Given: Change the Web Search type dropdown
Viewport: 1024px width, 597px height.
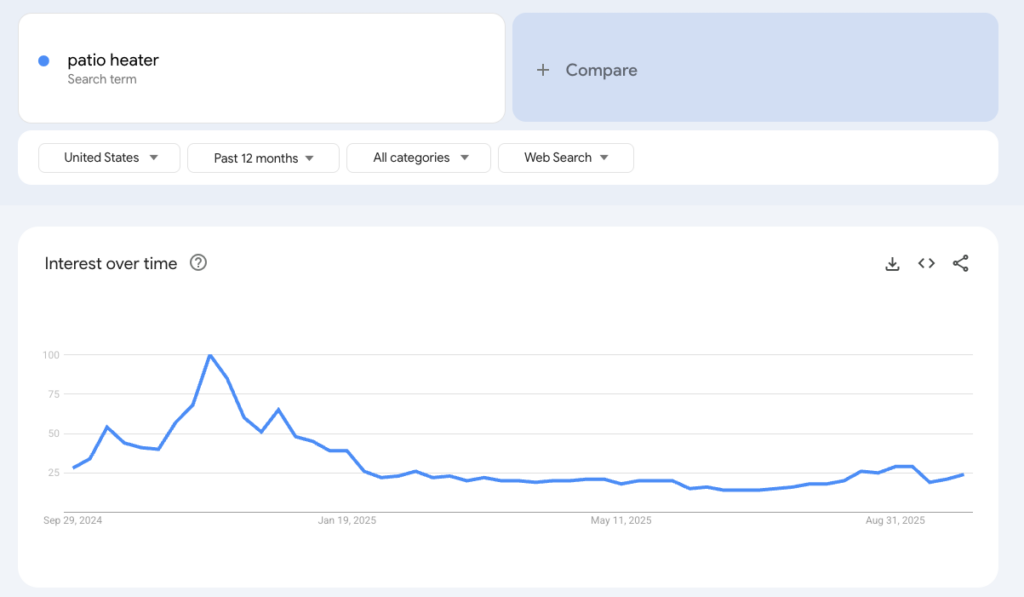Looking at the screenshot, I should [566, 158].
